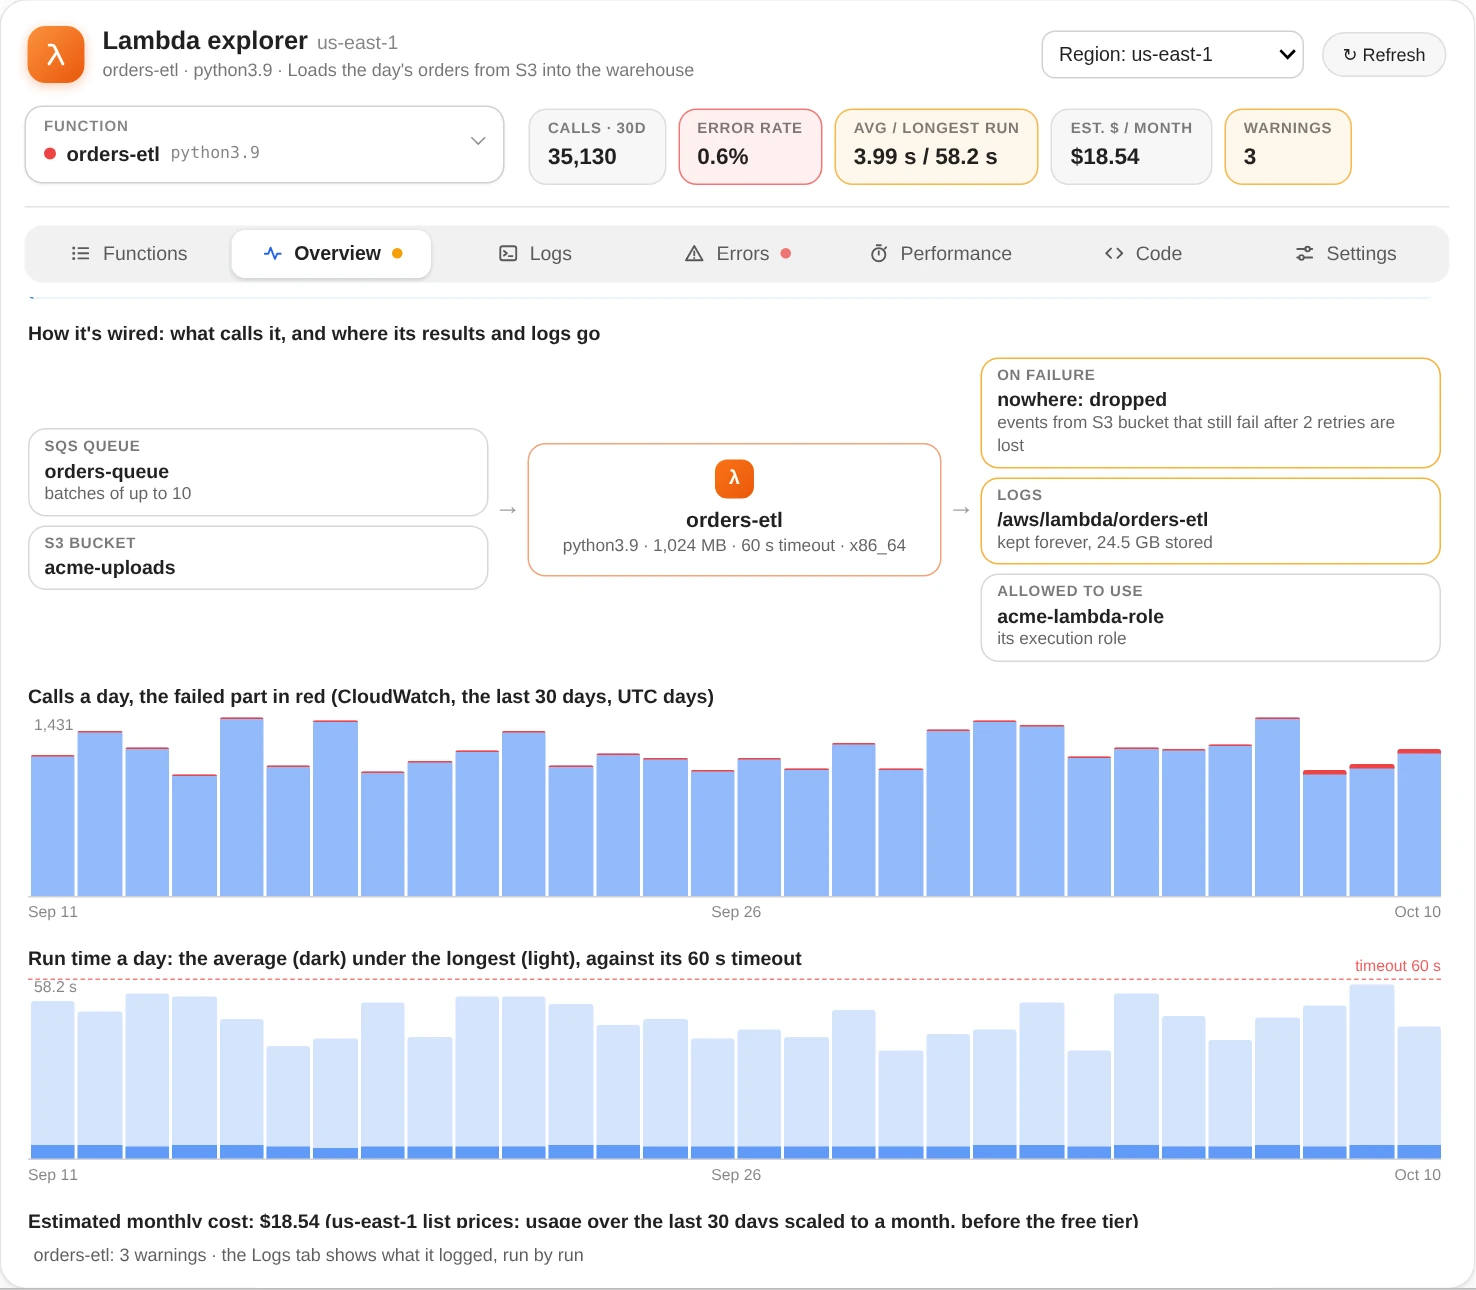Click the stopwatch icon on the Performance tab
Screen dimensions: 1476x1290
pos(879,253)
